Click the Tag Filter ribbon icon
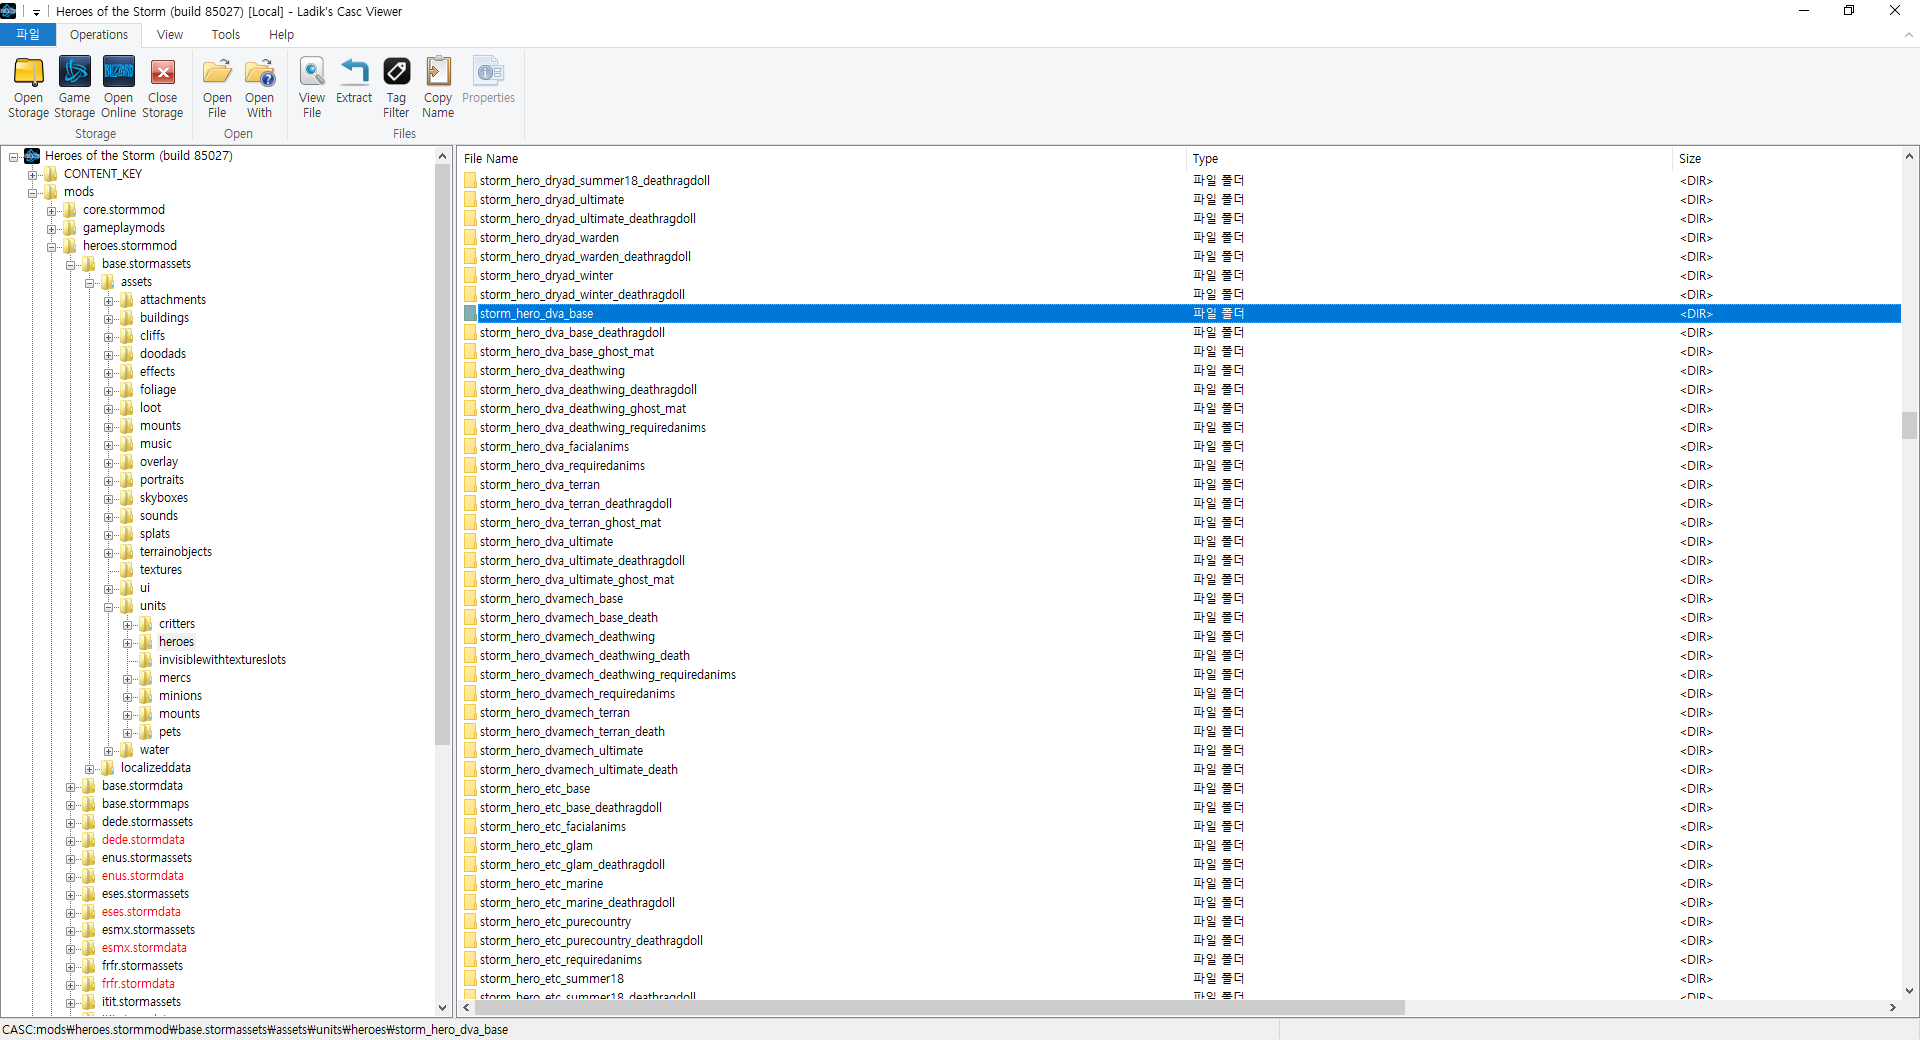 [x=396, y=88]
